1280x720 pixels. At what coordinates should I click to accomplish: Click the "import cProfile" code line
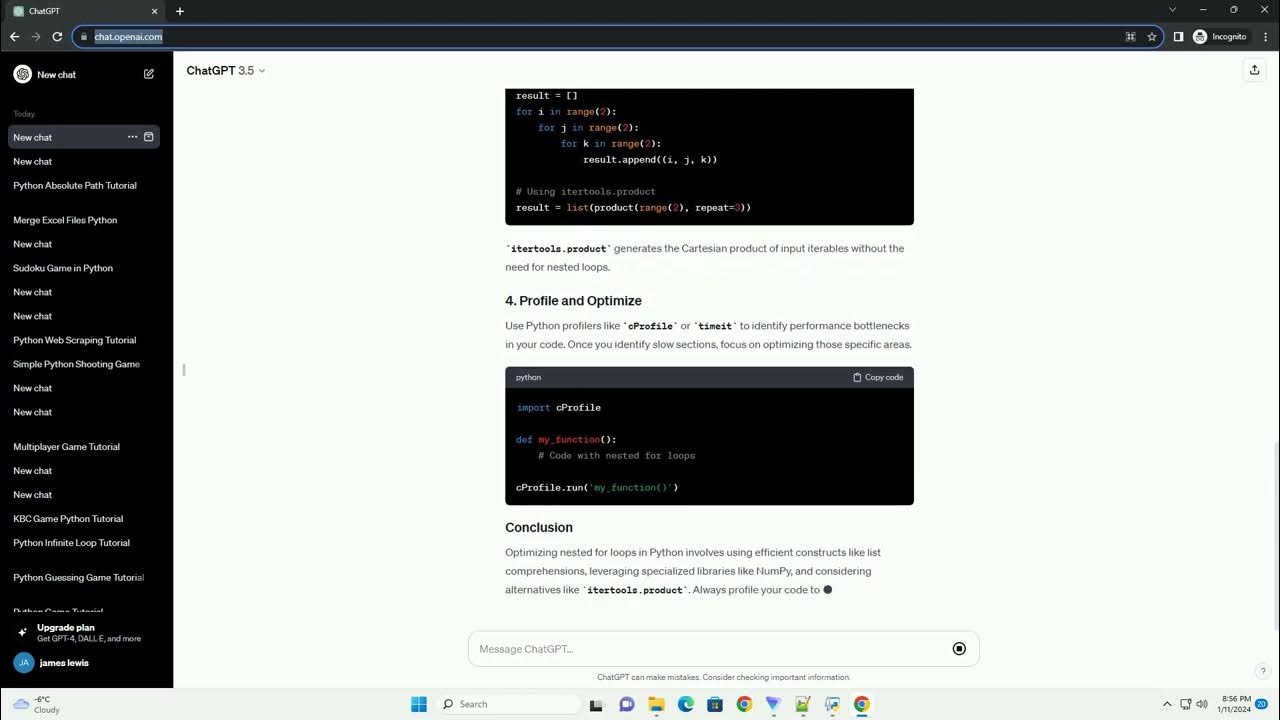coord(558,408)
